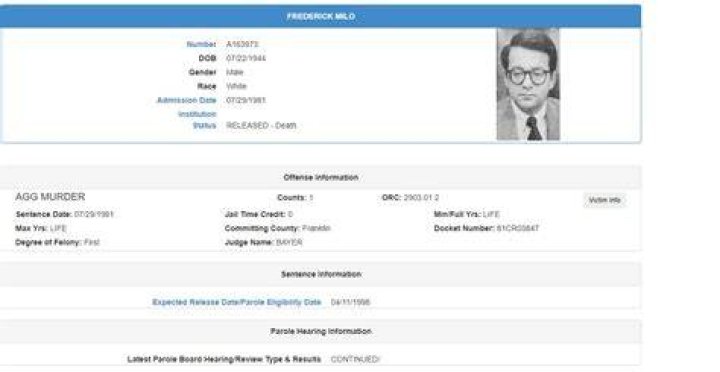Open Expected Release Date/Parole Eligibility Date link

tap(236, 302)
